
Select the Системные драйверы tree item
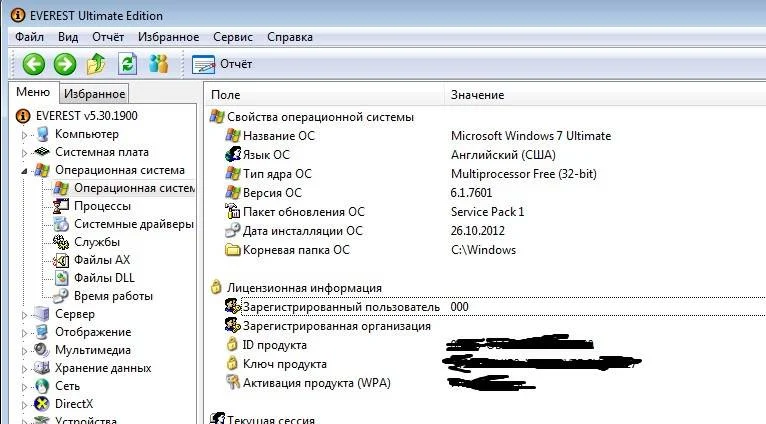[134, 224]
